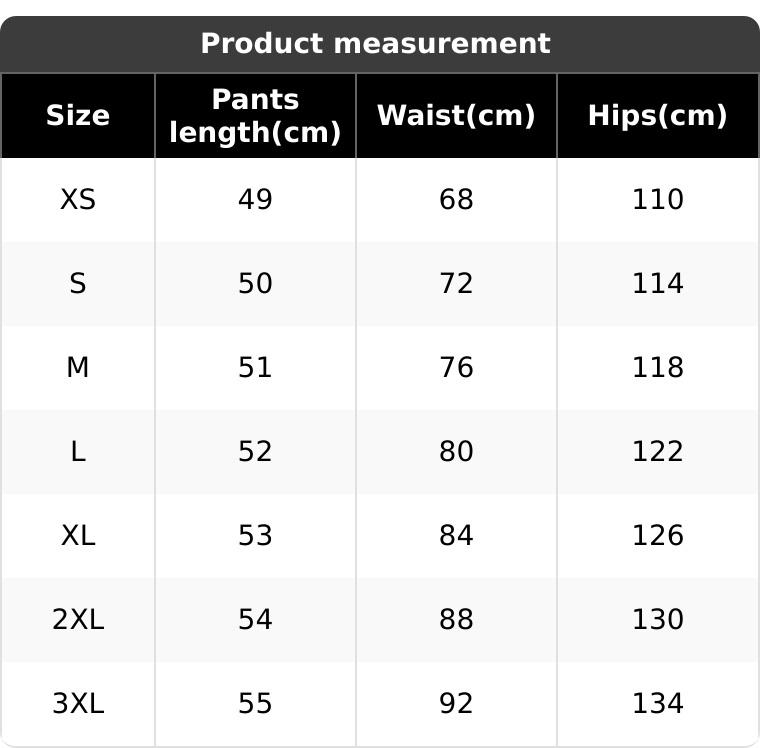Click the 2XL size cell
This screenshot has height=748, width=760.
click(78, 620)
